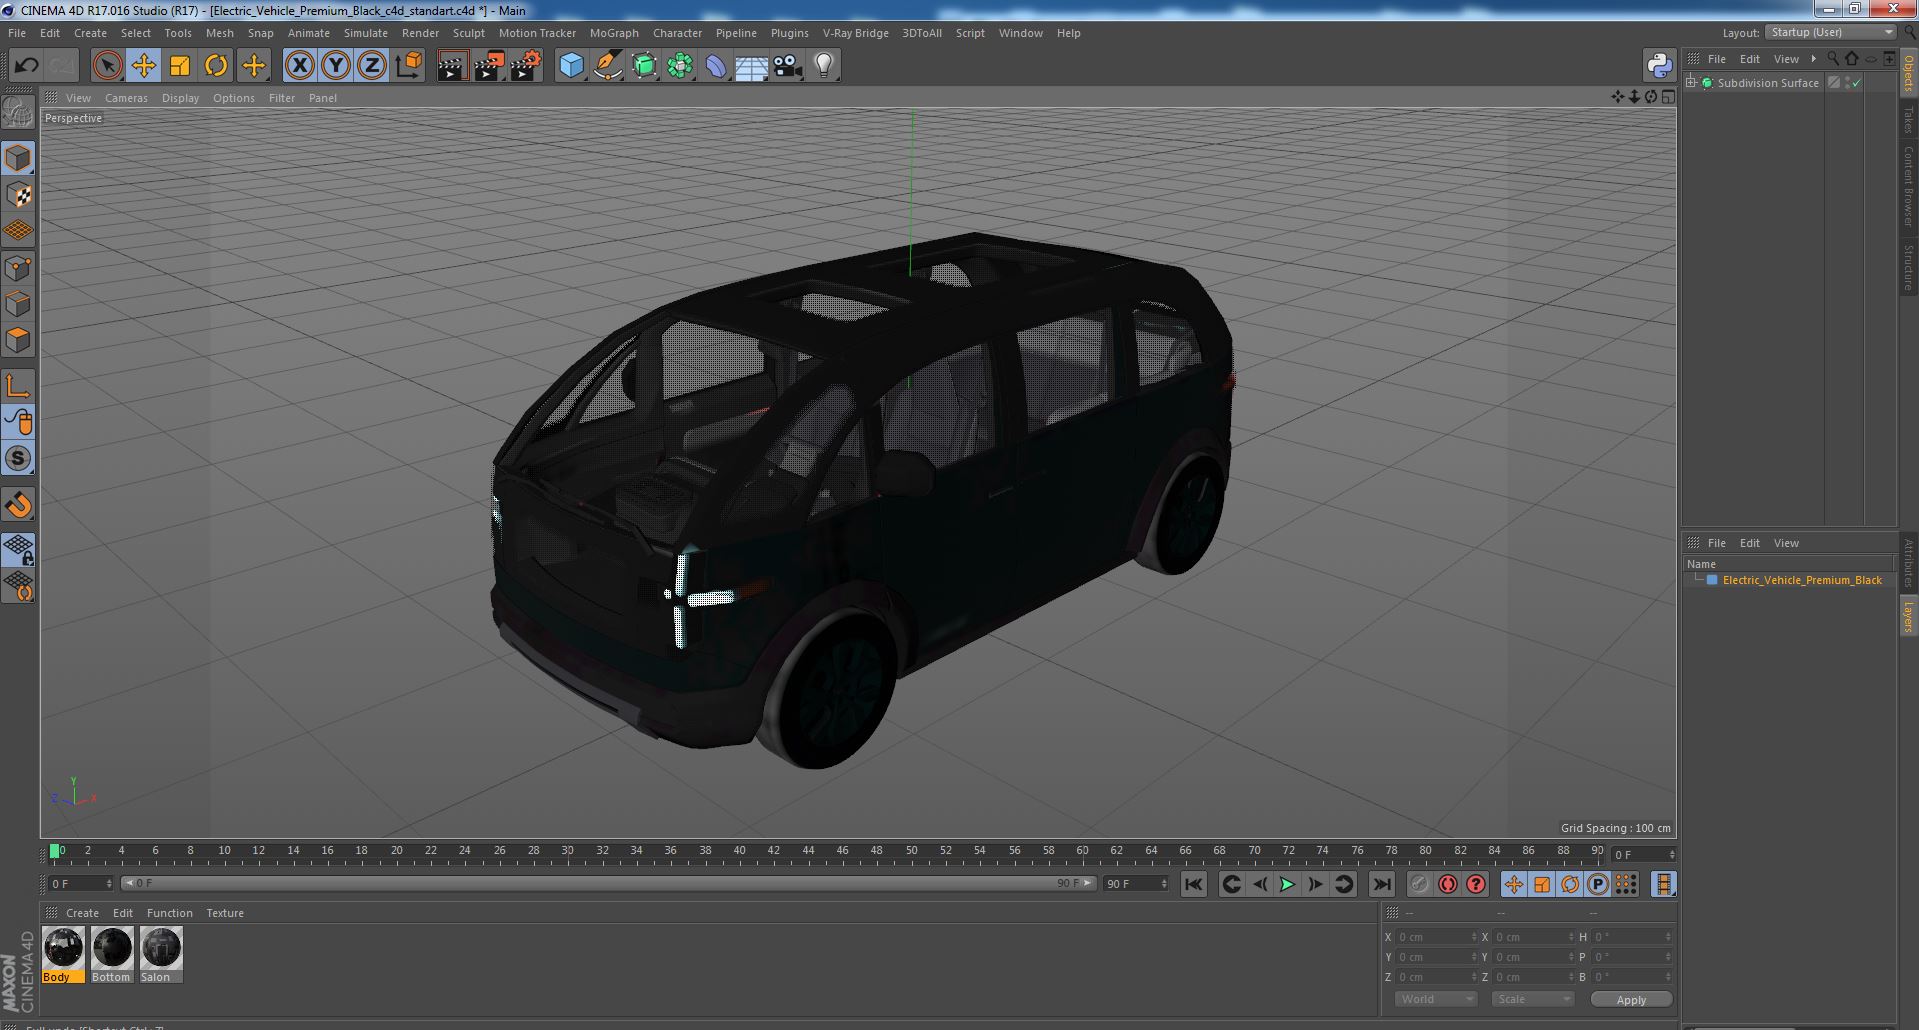The width and height of the screenshot is (1919, 1030).
Task: Click Make Editable icon
Action: coord(18,114)
